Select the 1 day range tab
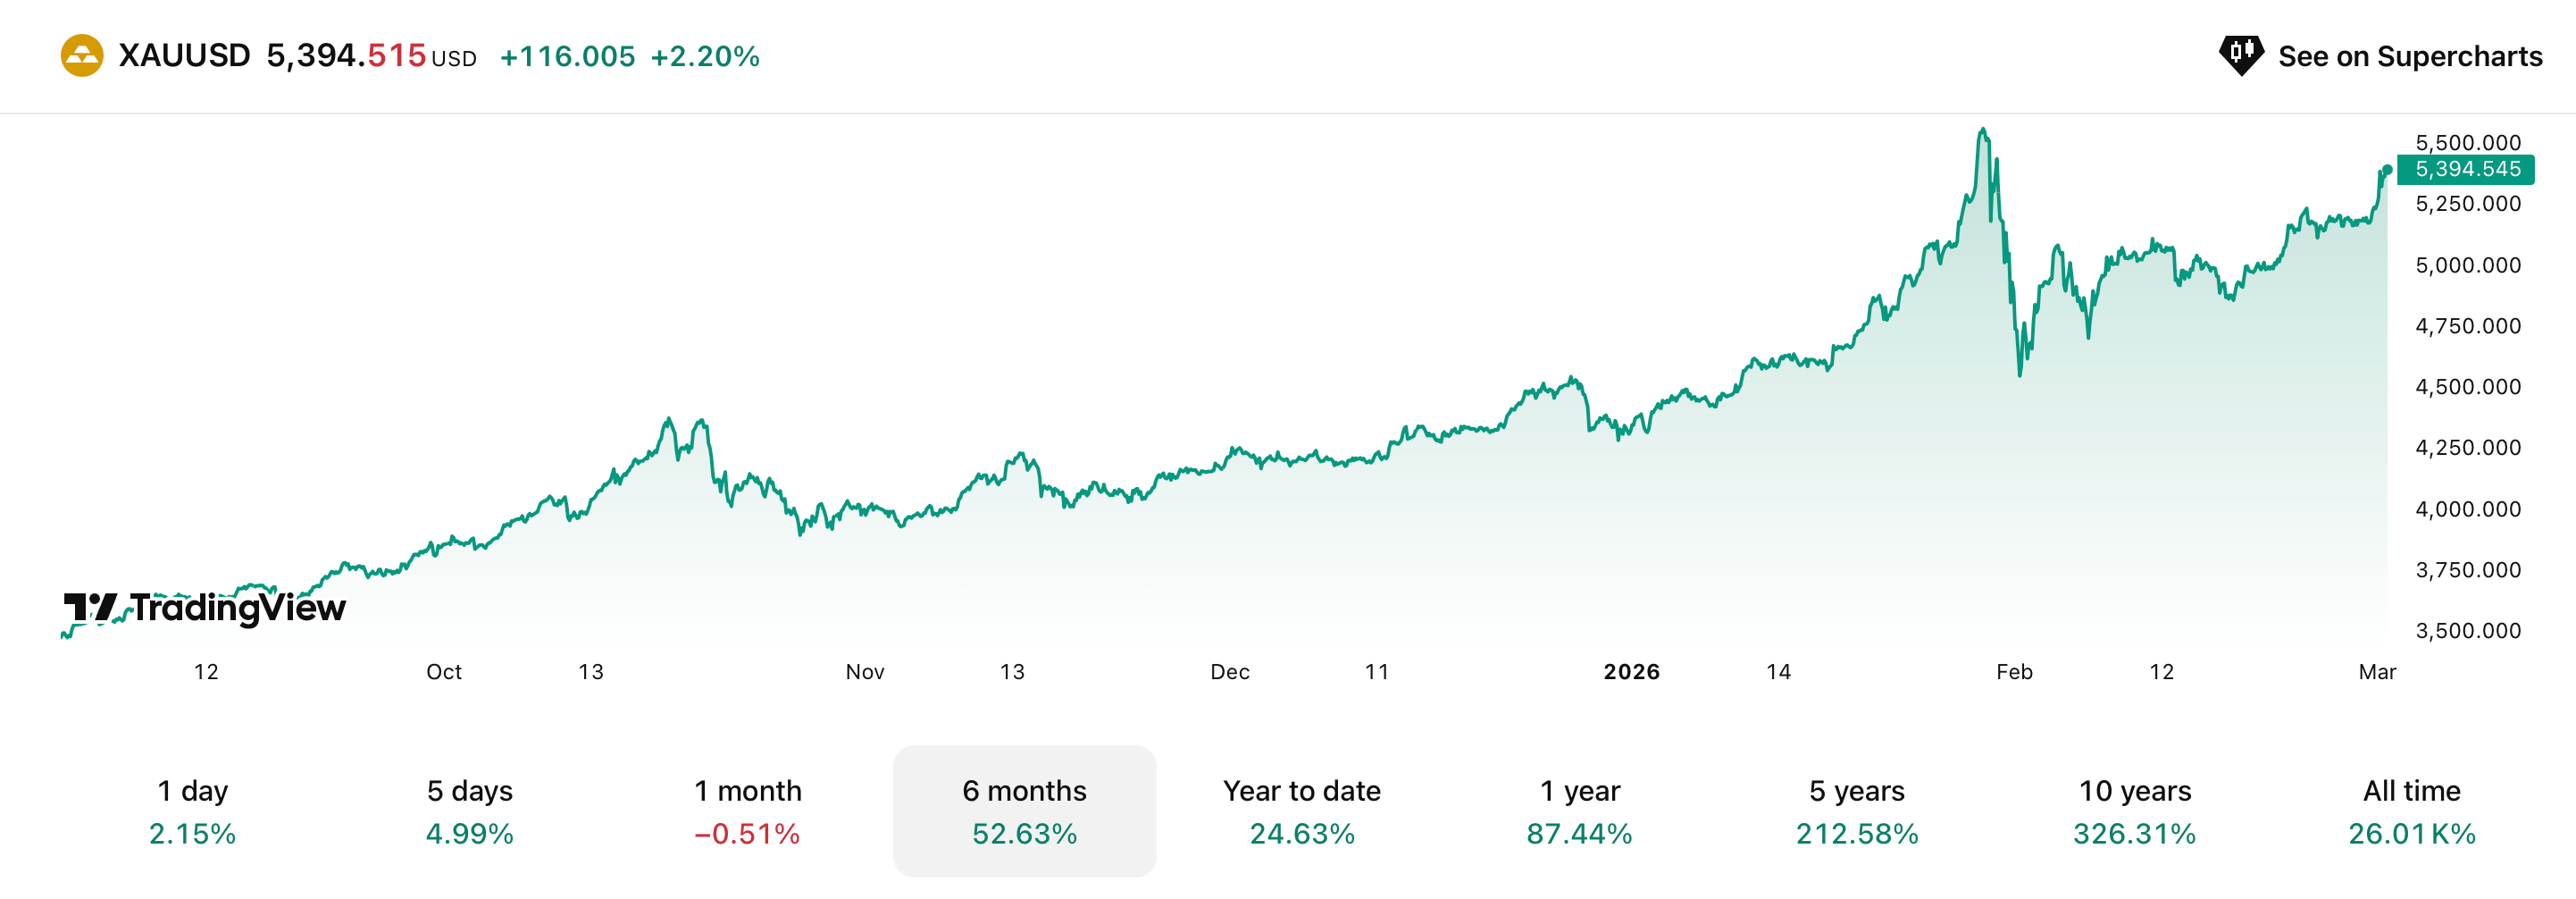The width and height of the screenshot is (2576, 899). (x=192, y=811)
